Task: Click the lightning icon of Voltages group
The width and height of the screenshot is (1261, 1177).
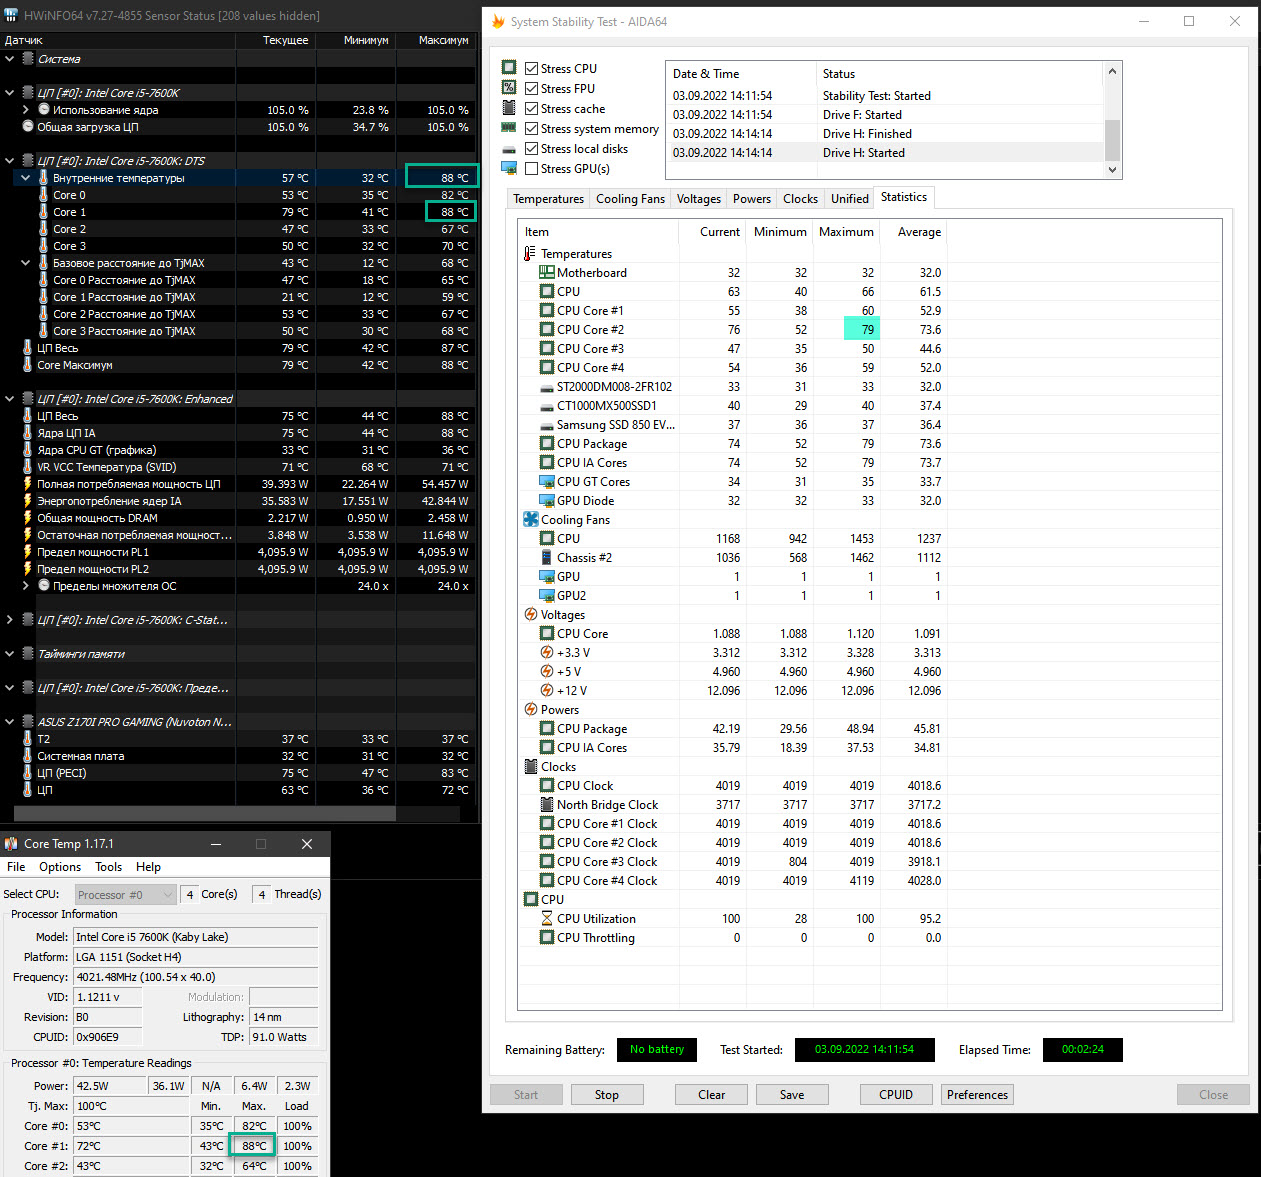Action: tap(531, 615)
